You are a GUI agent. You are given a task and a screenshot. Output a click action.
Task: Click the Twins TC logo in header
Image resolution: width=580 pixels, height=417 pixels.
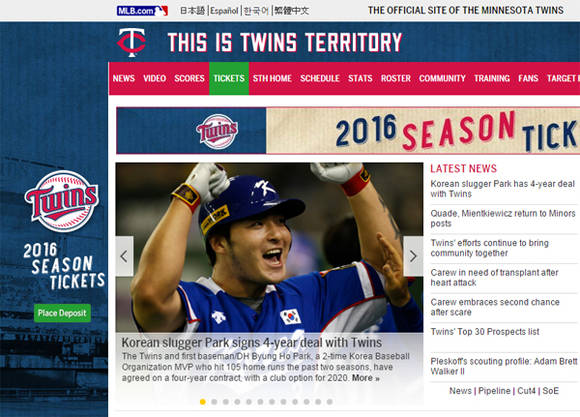132,42
